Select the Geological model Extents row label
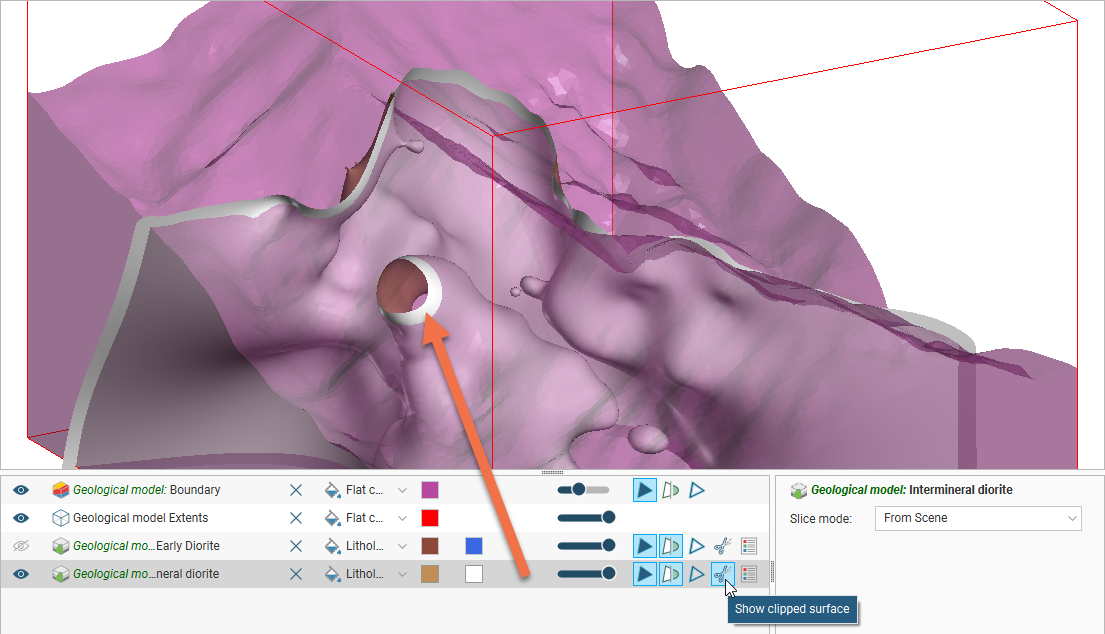The height and width of the screenshot is (634, 1105). coord(140,518)
